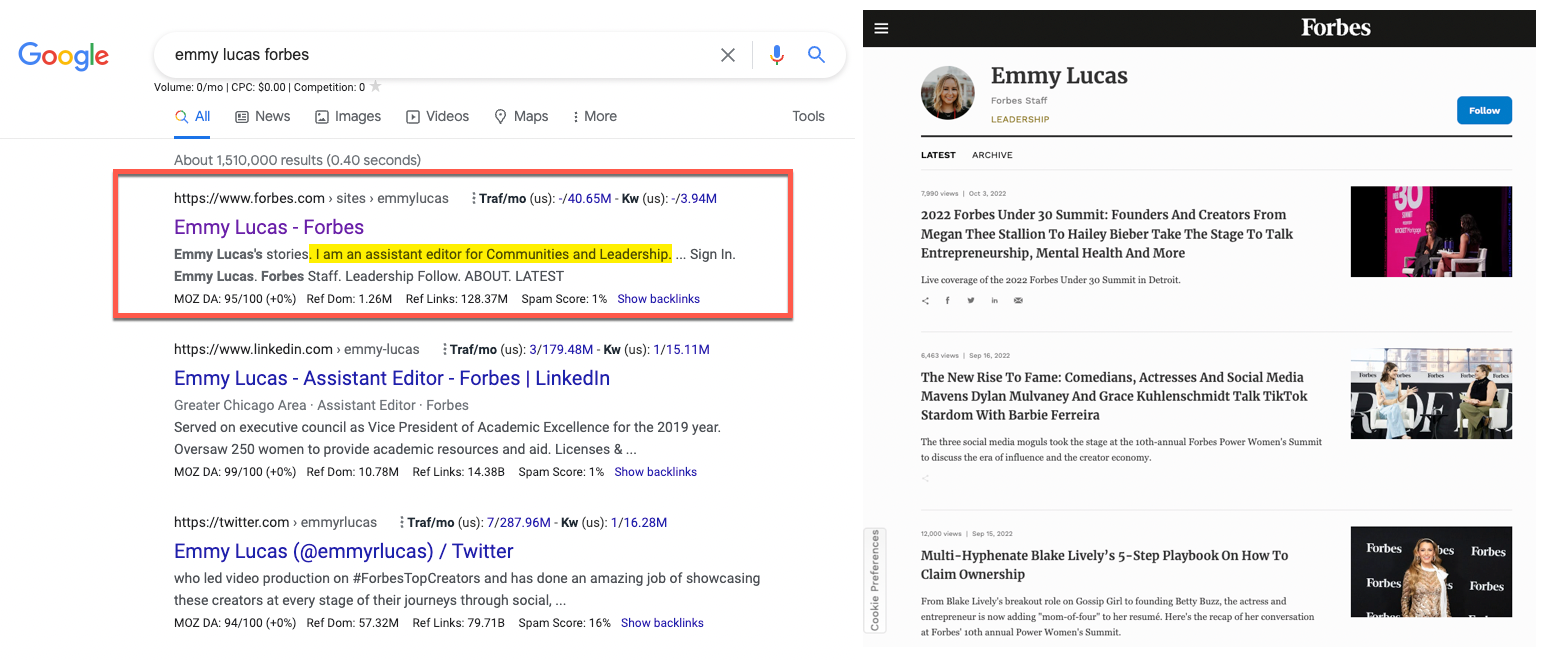
Task: Open The New Rise To Fame article
Action: pos(1114,396)
